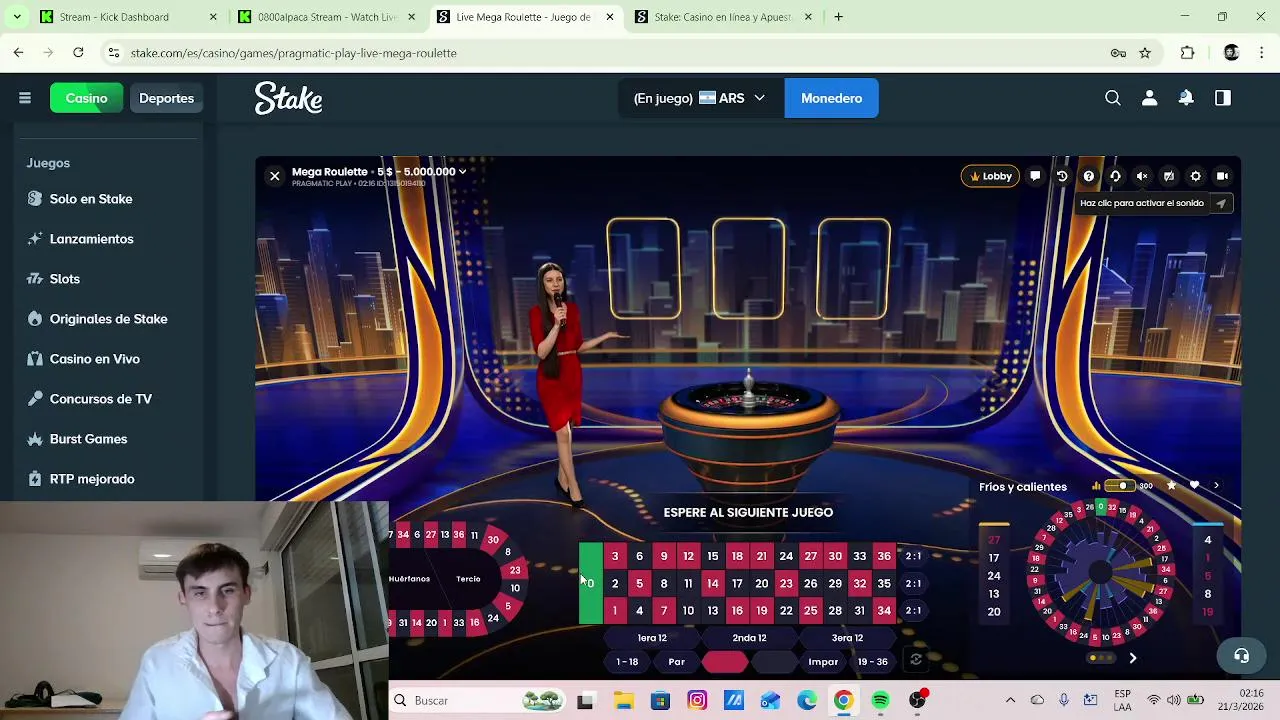Bet on red number 14
The height and width of the screenshot is (720, 1280).
tap(713, 583)
